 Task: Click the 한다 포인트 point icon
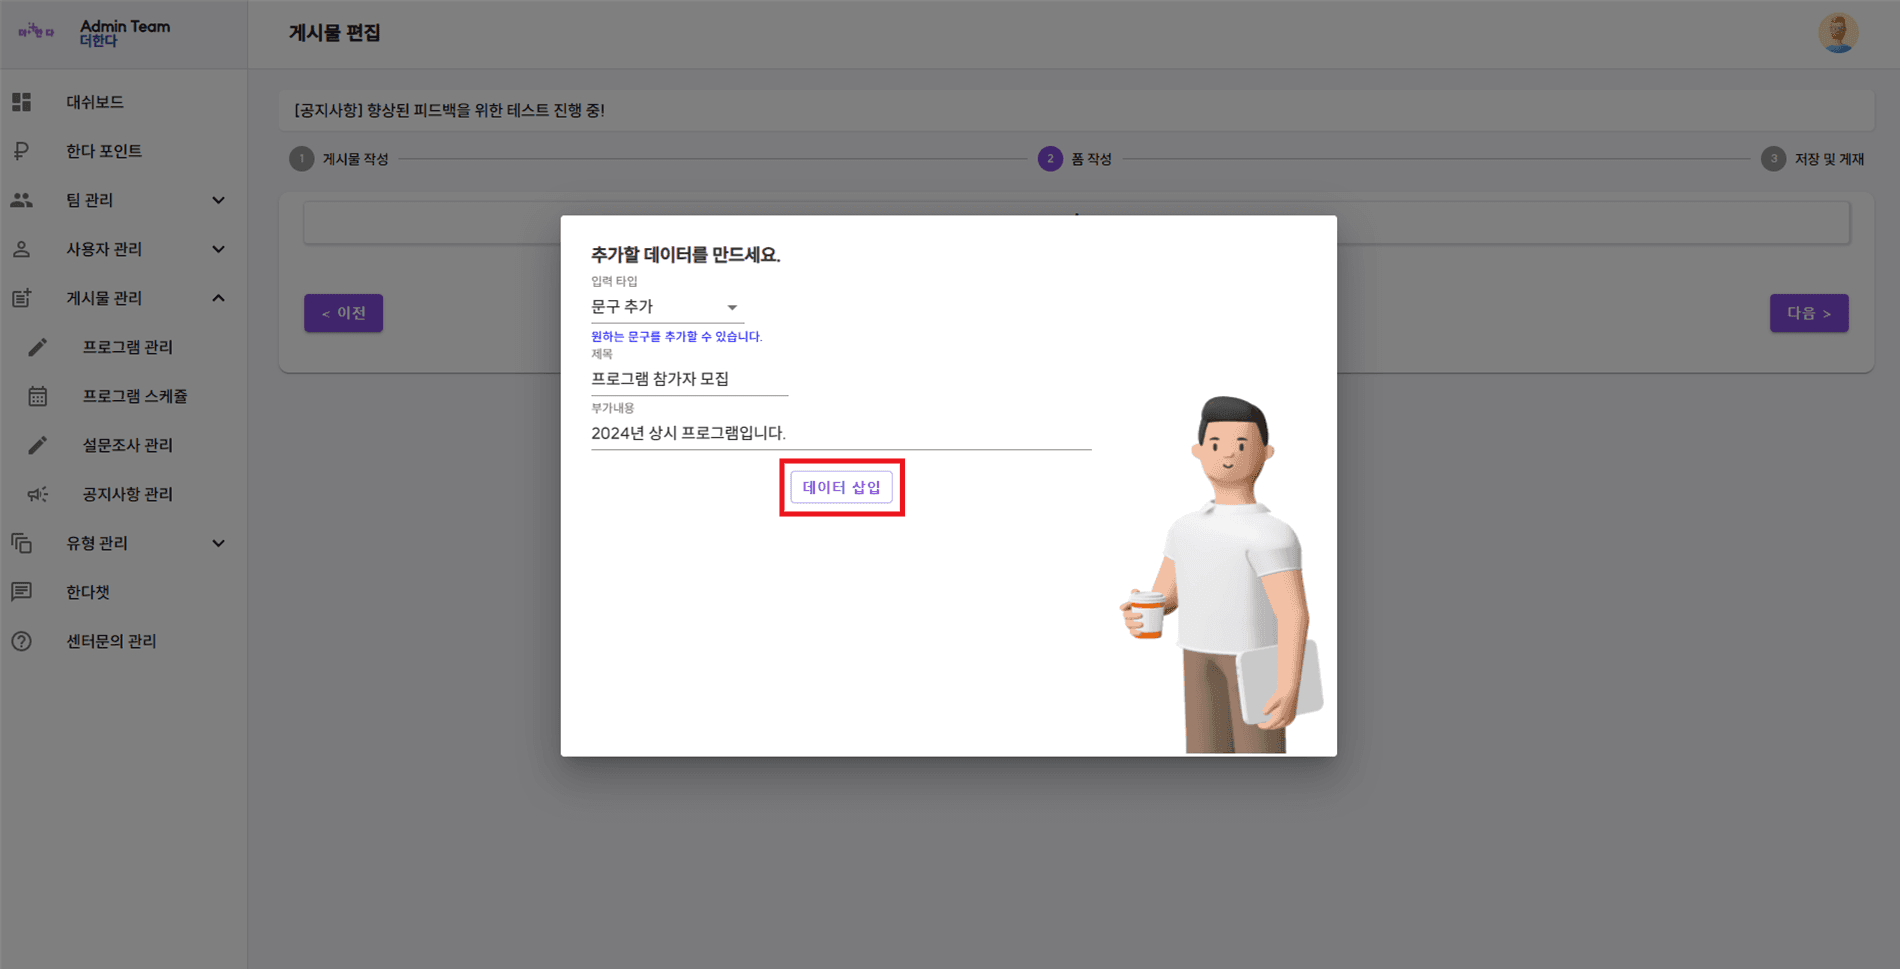[22, 151]
